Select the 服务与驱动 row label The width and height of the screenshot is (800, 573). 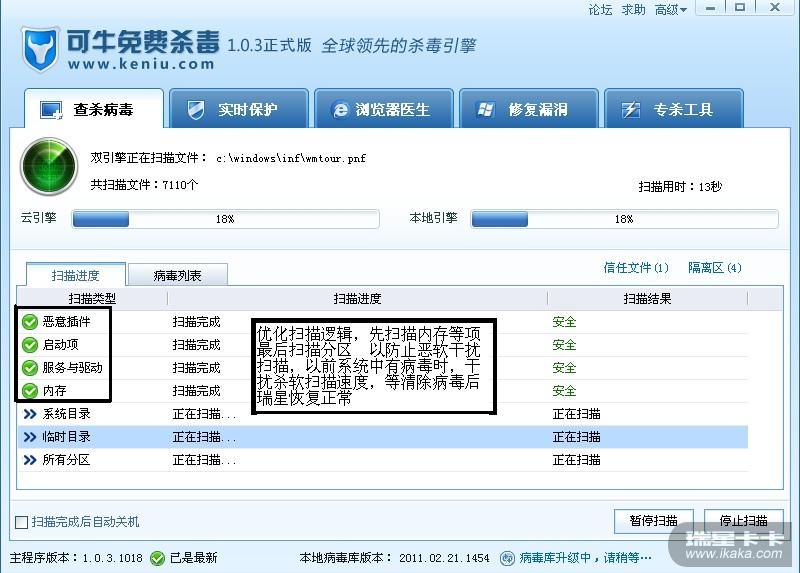(72, 368)
